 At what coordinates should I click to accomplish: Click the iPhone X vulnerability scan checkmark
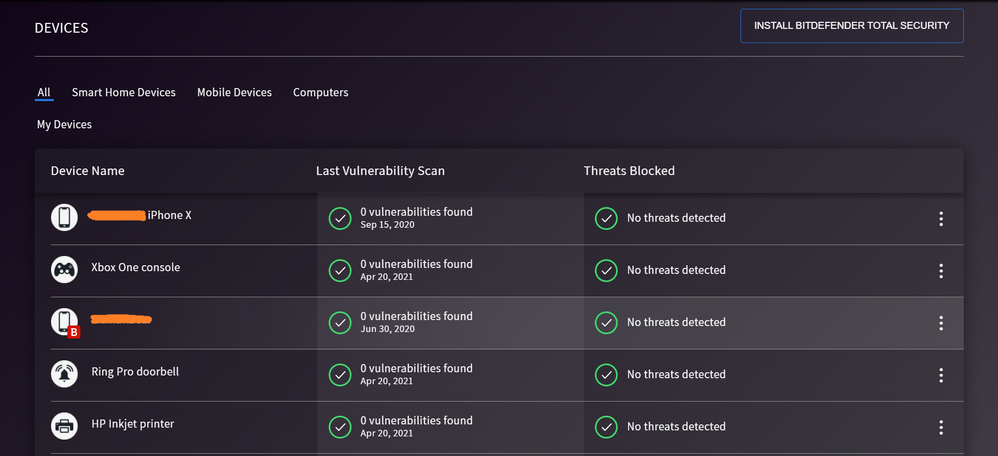(340, 217)
